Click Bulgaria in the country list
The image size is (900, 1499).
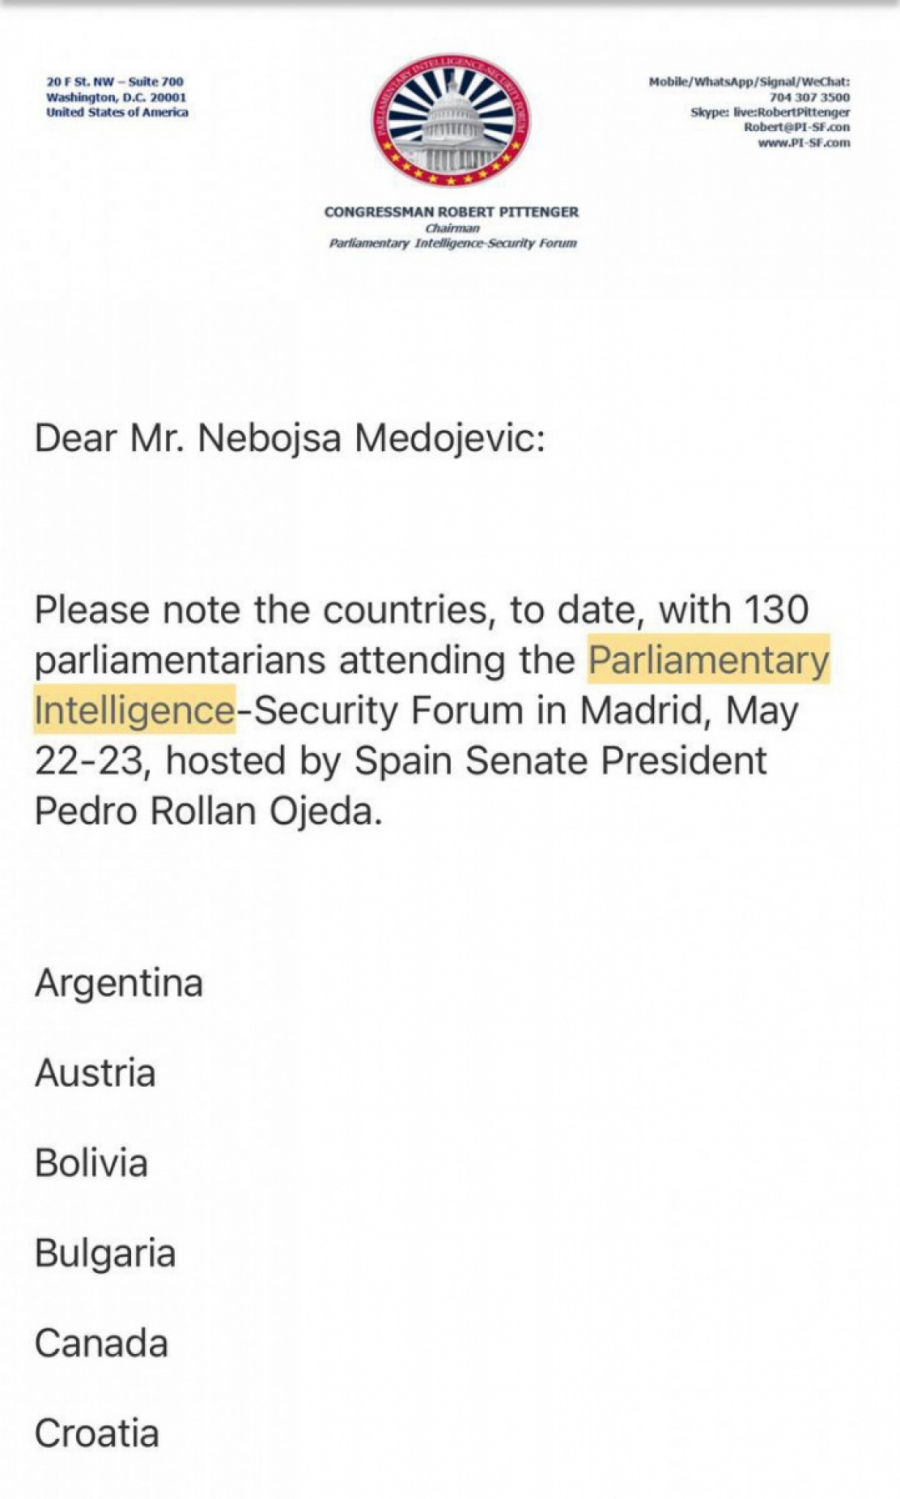click(105, 1253)
